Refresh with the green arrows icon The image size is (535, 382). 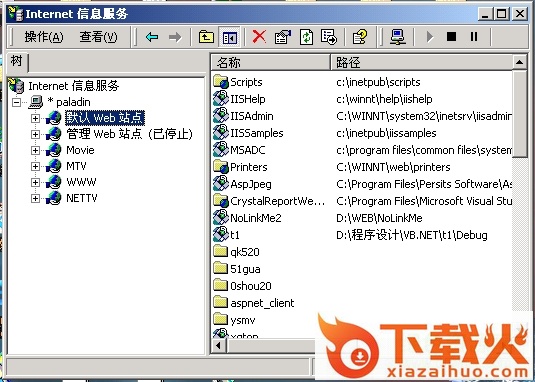tap(306, 36)
